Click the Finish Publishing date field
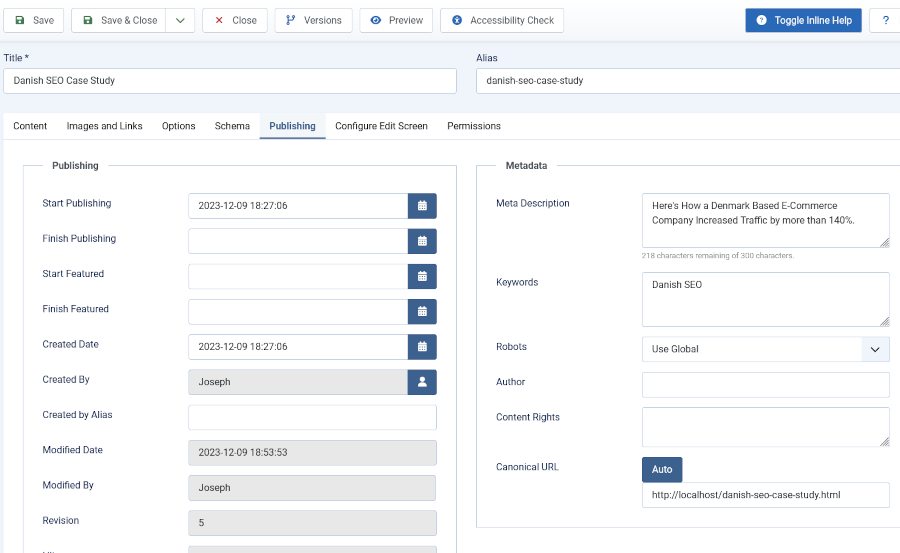Viewport: 900px width, 553px height. coord(298,241)
